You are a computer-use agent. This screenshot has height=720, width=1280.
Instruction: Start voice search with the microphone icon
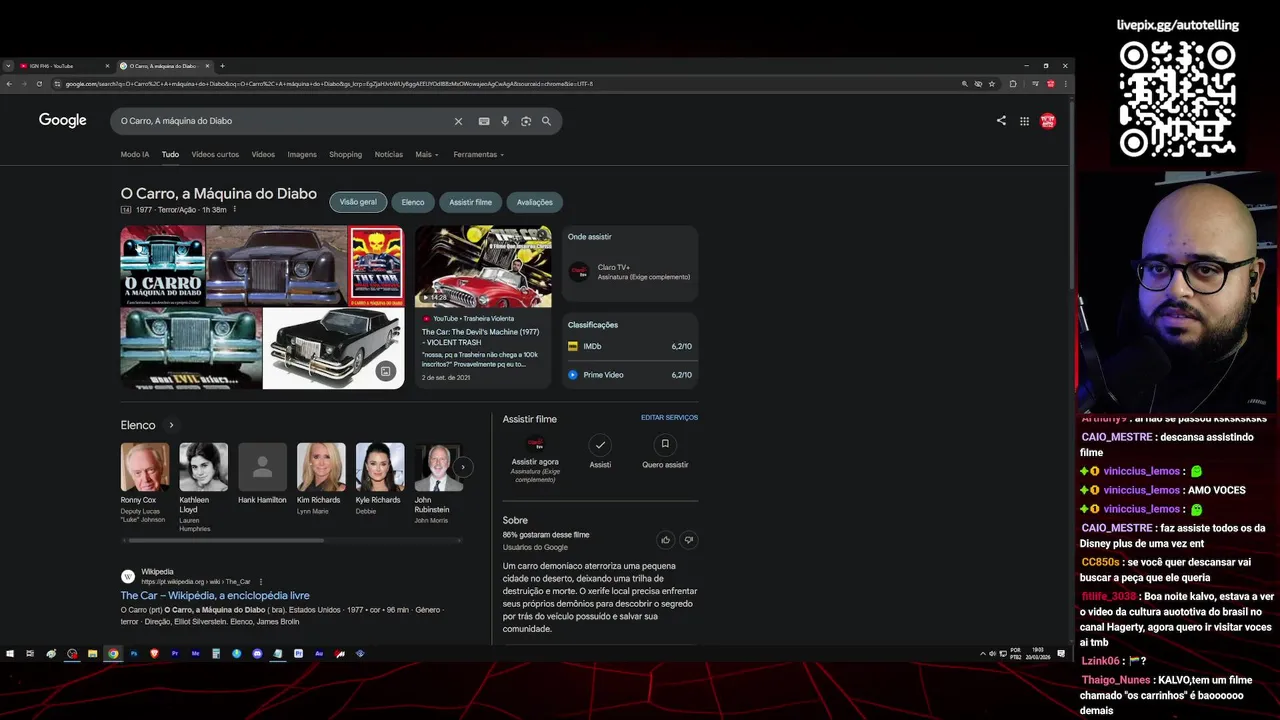pos(505,121)
